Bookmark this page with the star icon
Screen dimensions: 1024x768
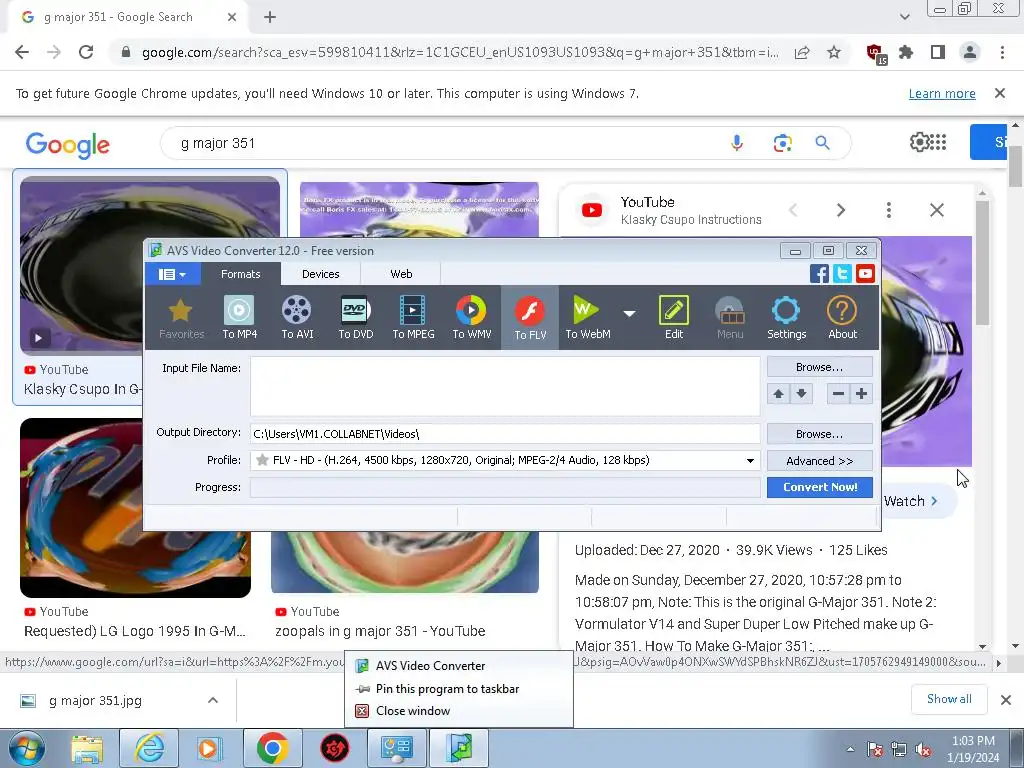coord(834,52)
